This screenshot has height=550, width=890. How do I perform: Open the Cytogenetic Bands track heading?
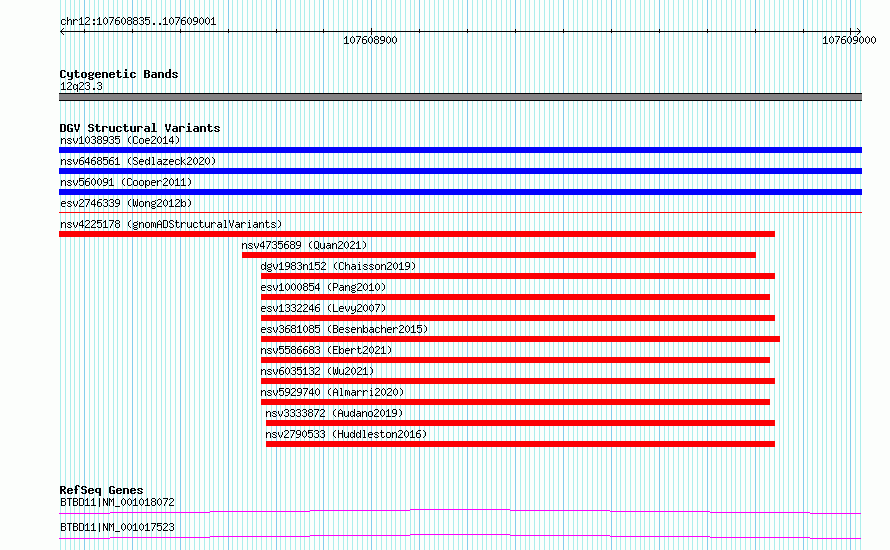pyautogui.click(x=119, y=74)
